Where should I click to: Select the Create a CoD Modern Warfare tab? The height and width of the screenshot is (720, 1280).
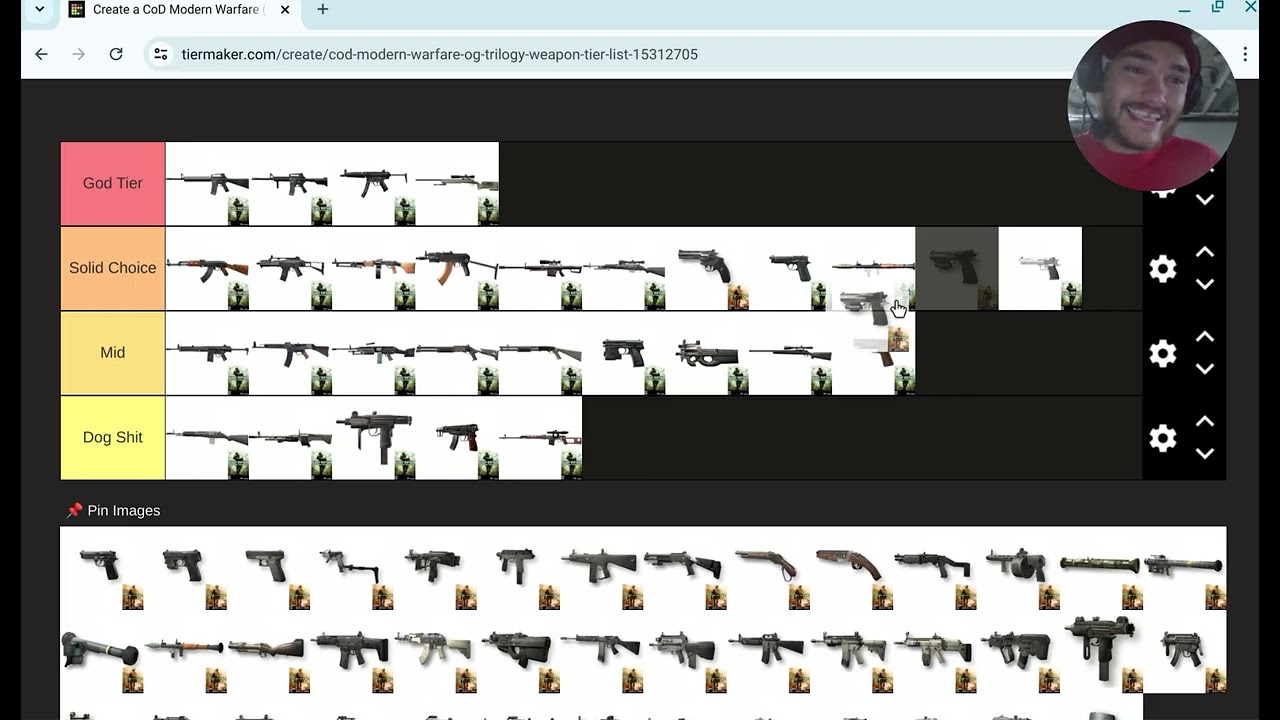click(178, 10)
